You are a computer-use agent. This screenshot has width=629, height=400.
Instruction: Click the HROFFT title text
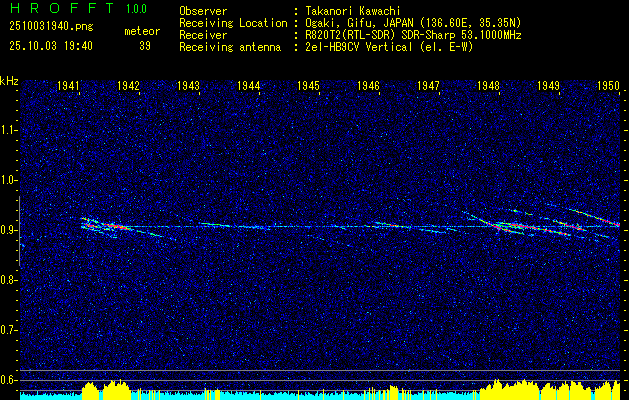(61, 8)
